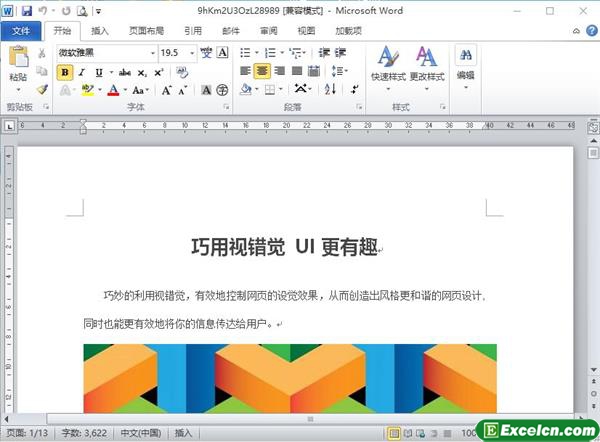Click the Word Help question mark icon
Screen dimensions: 600x442
(x=592, y=31)
